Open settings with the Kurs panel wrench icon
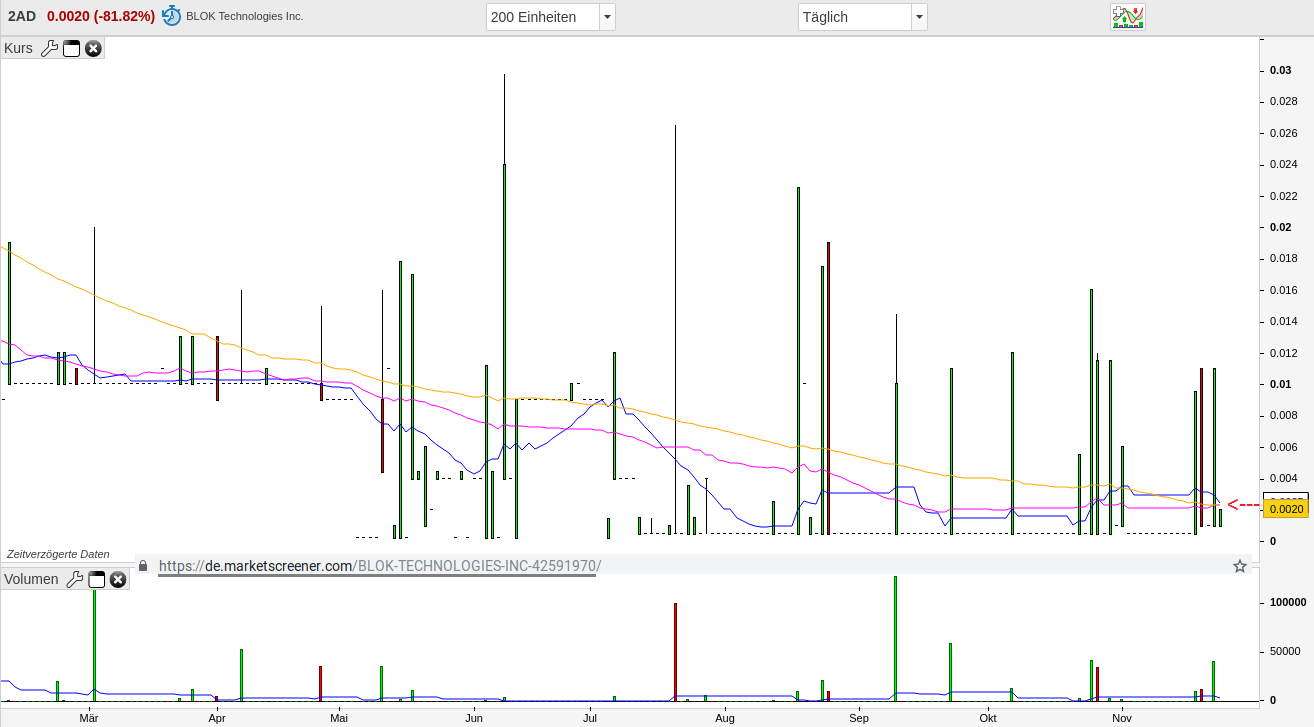 click(x=49, y=48)
